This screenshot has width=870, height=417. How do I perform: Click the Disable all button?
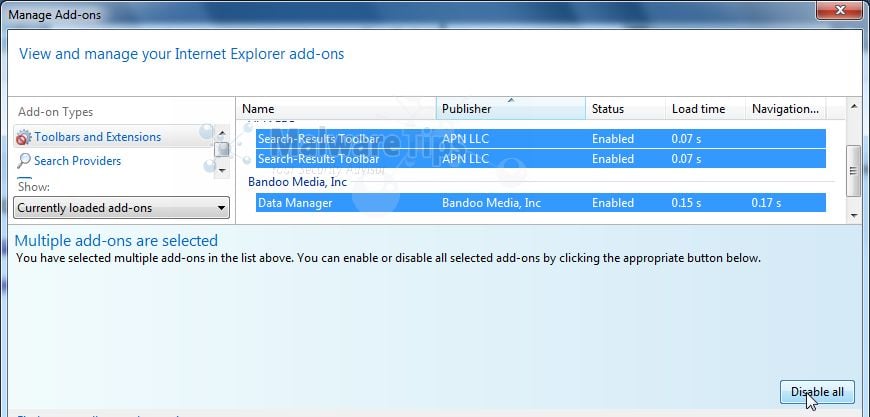coord(817,392)
